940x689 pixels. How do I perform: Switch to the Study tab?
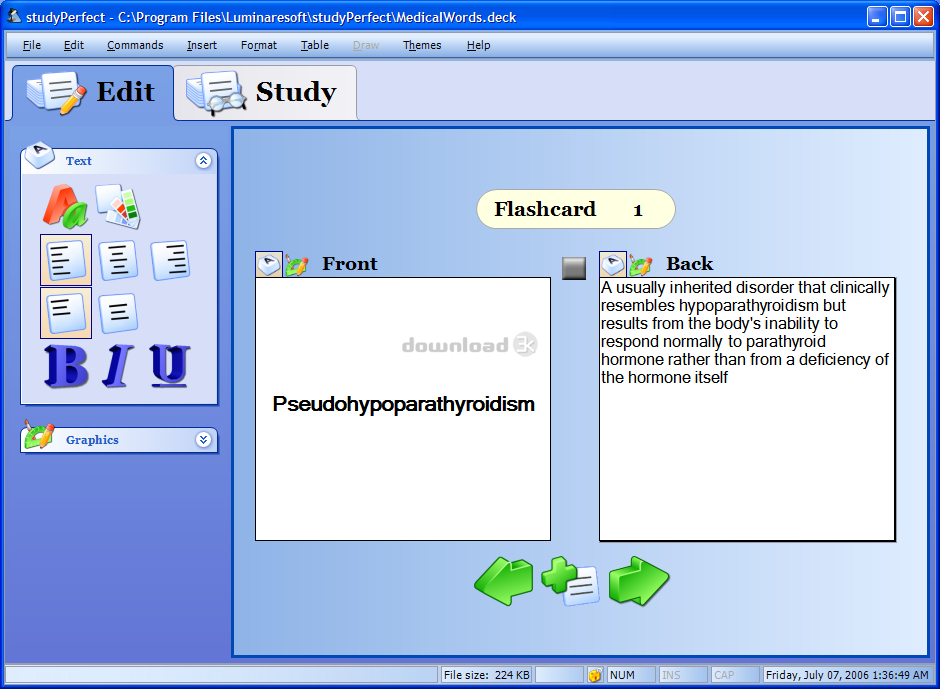point(266,93)
